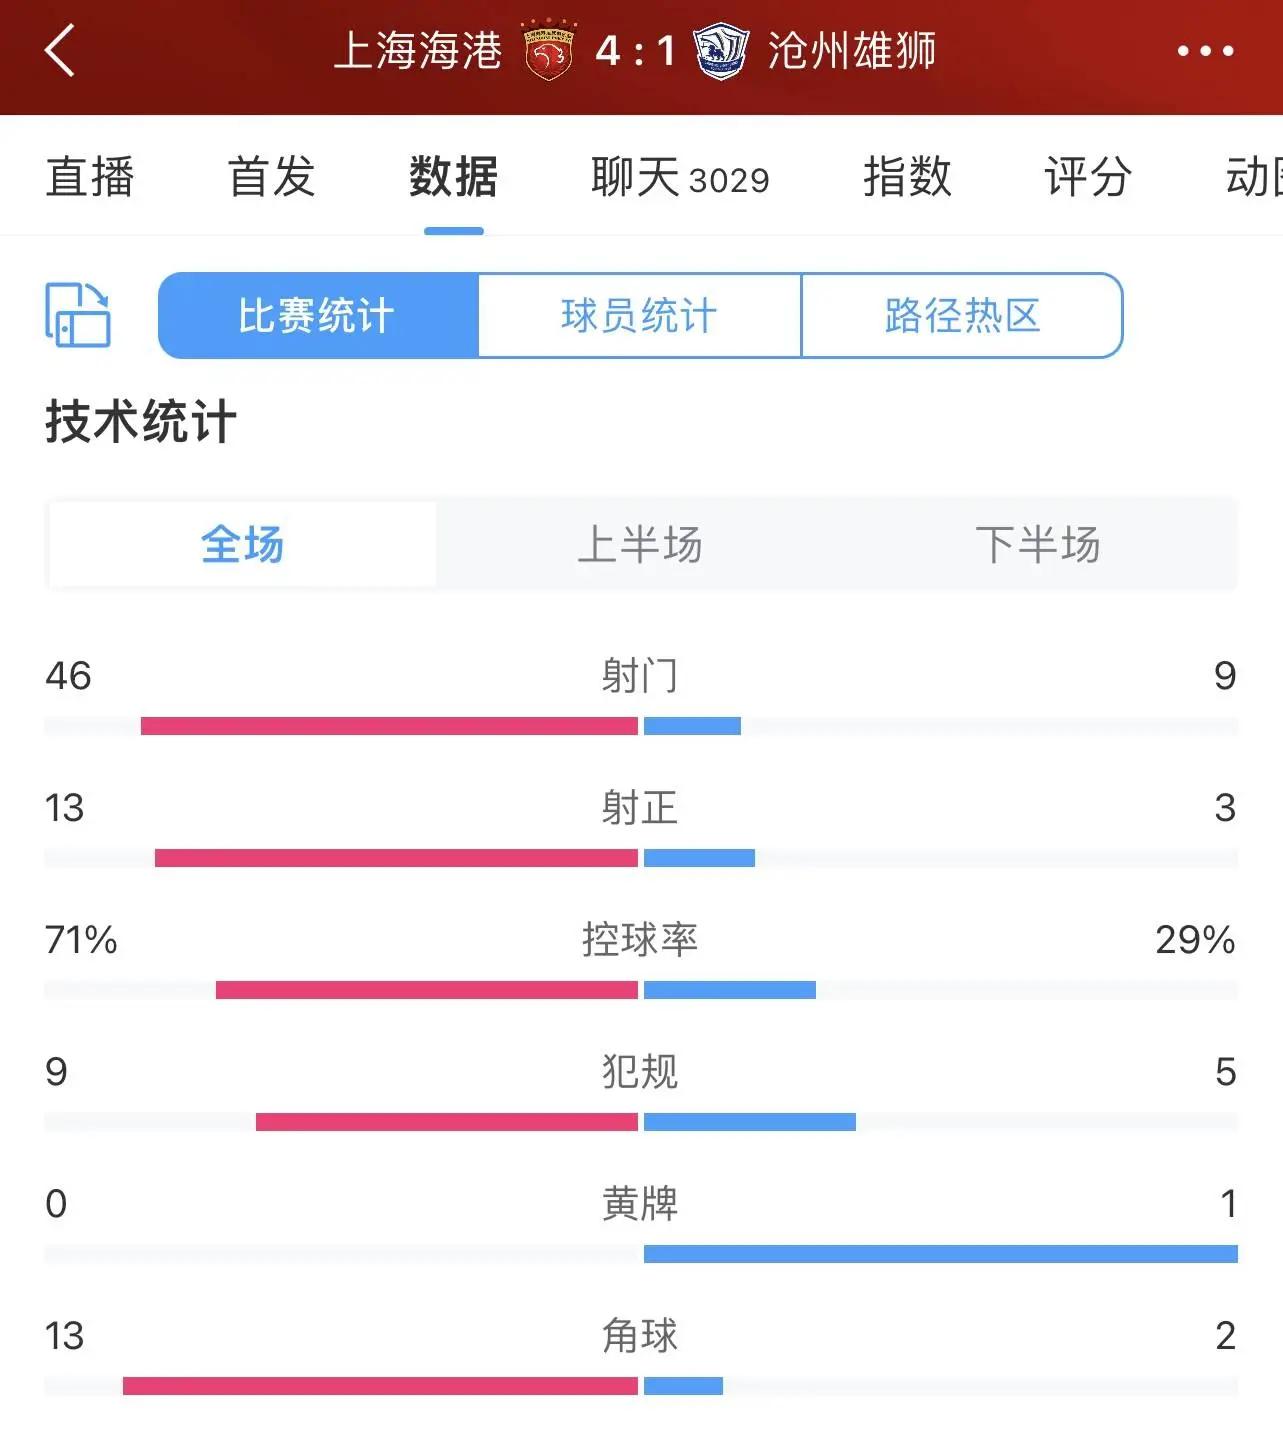1283x1433 pixels.
Task: Select 全场 full match filter
Action: [242, 545]
